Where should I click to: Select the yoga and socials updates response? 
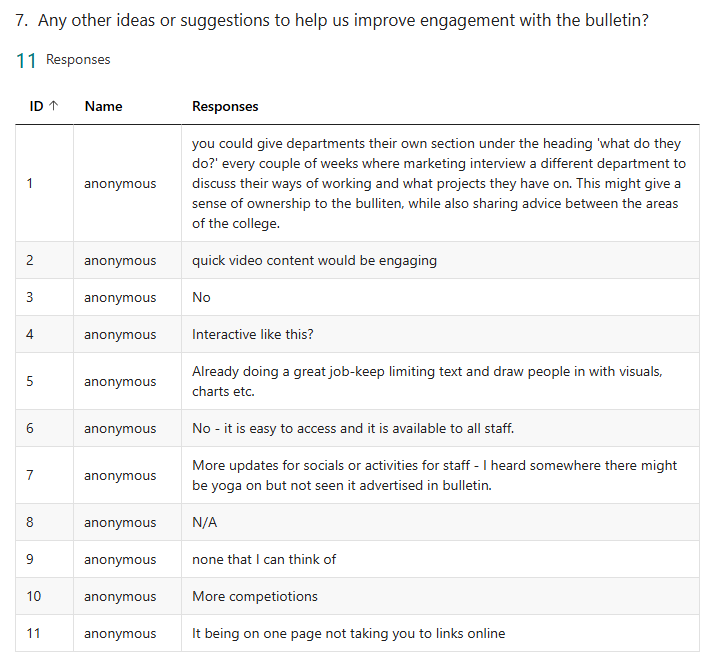tap(434, 476)
